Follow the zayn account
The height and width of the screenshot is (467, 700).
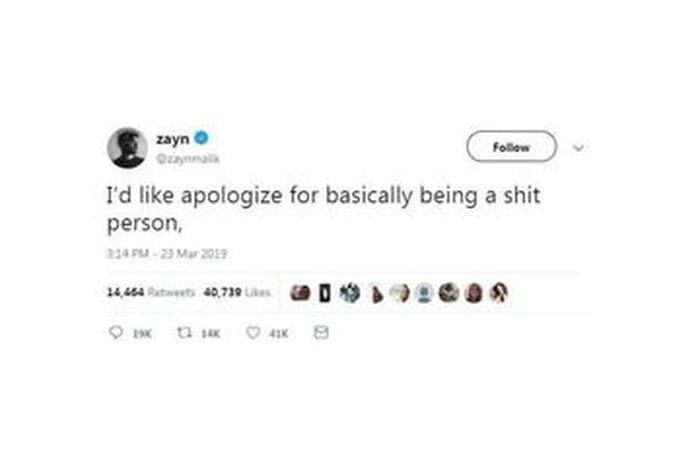pyautogui.click(x=512, y=147)
